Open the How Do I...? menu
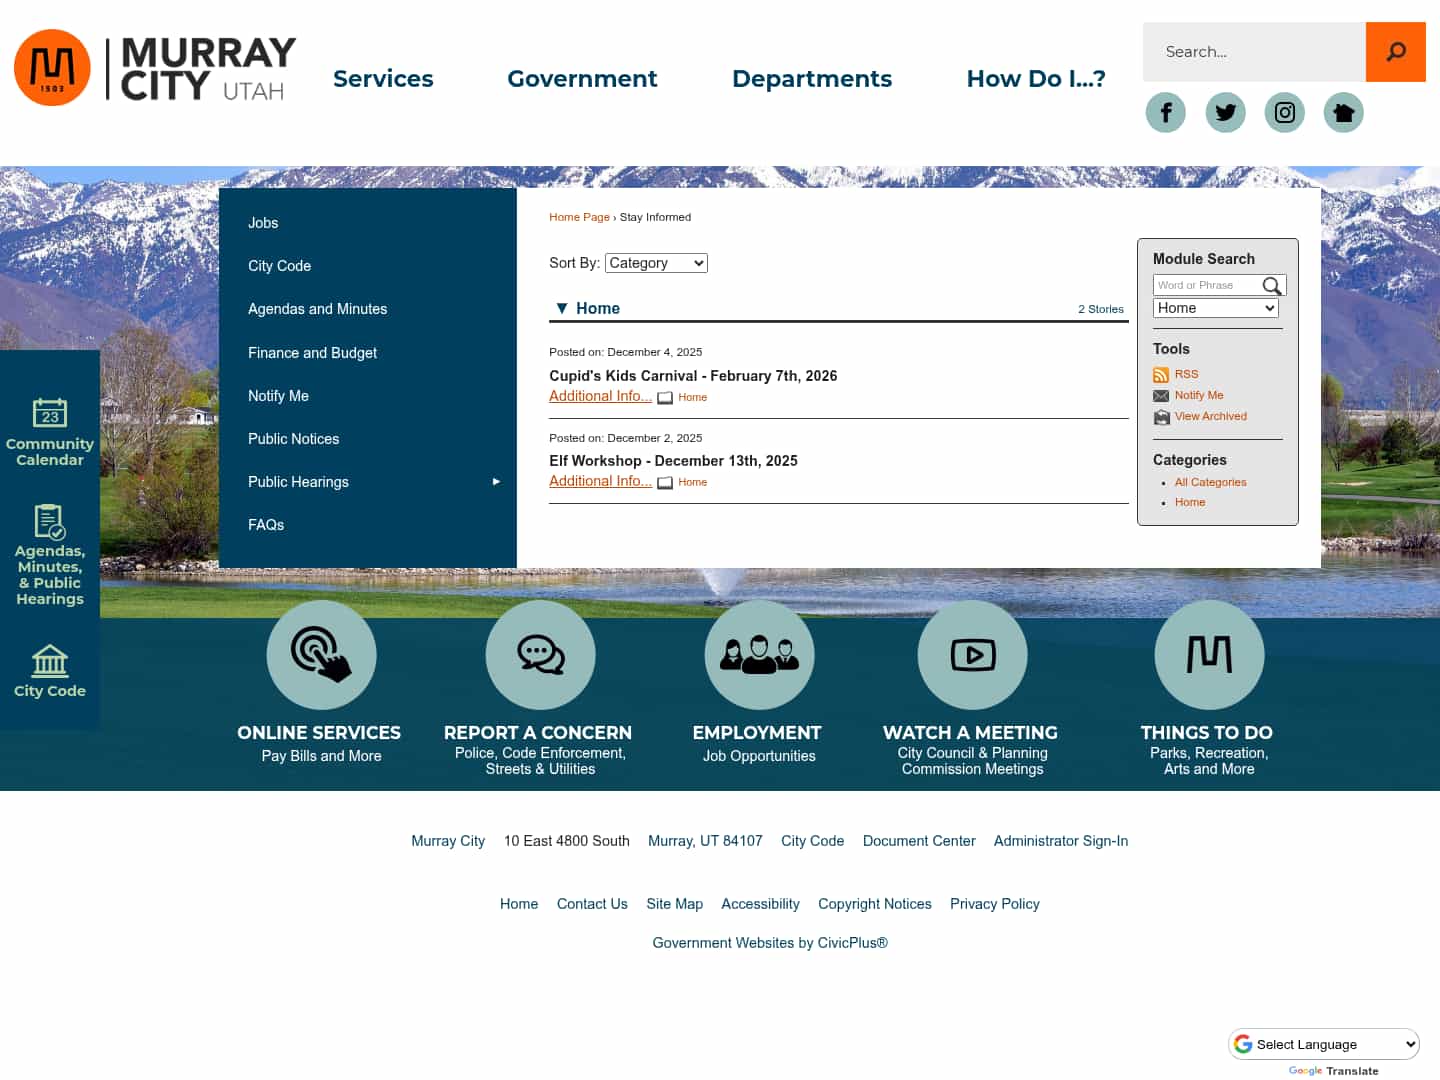1440x1080 pixels. pyautogui.click(x=1035, y=78)
